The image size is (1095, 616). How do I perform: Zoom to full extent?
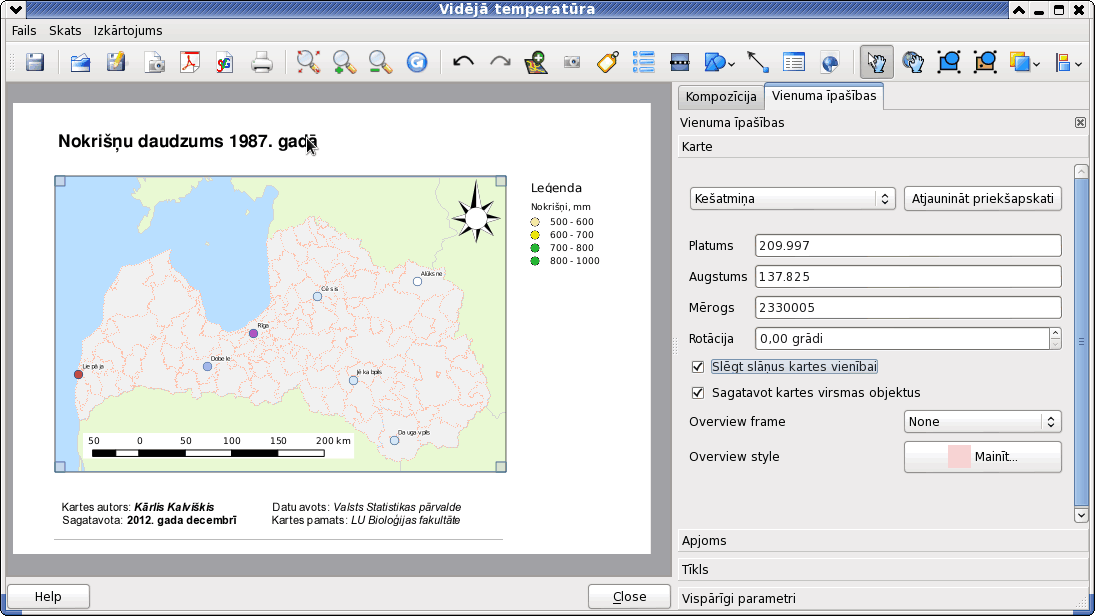click(x=308, y=62)
